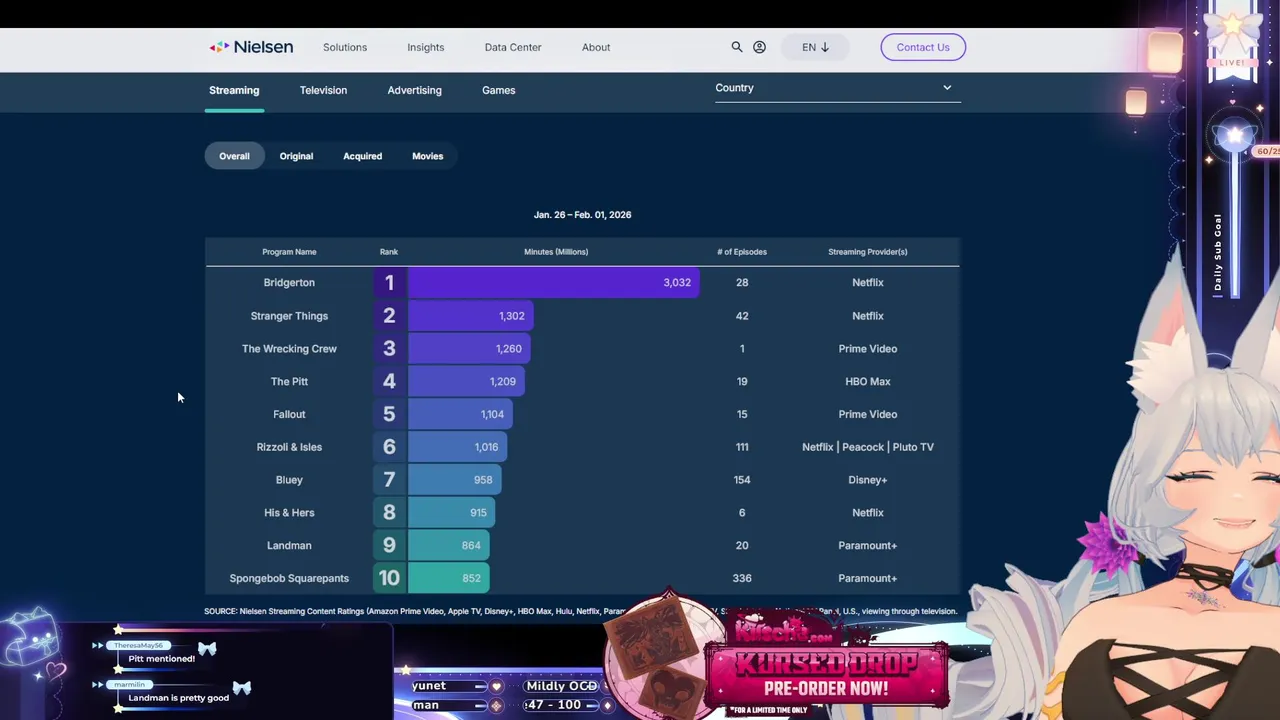Click the rank 10 number badge

[x=389, y=578]
